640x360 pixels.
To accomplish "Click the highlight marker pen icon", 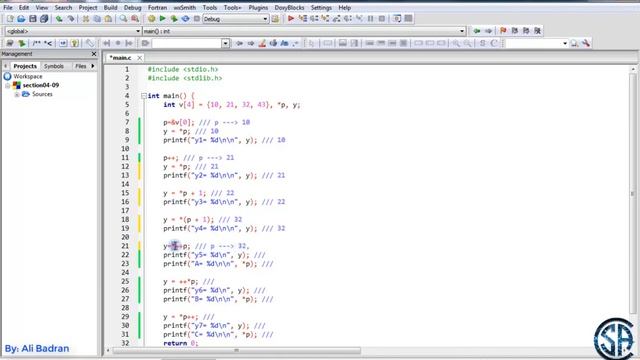I will (262, 43).
